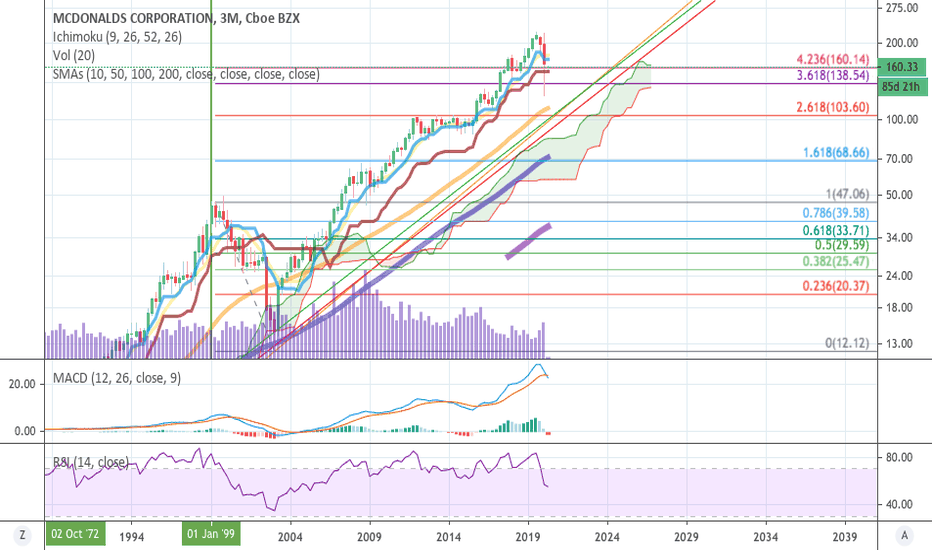The height and width of the screenshot is (550, 932).
Task: Click the 01 Jan '99 date marker
Action: [211, 533]
